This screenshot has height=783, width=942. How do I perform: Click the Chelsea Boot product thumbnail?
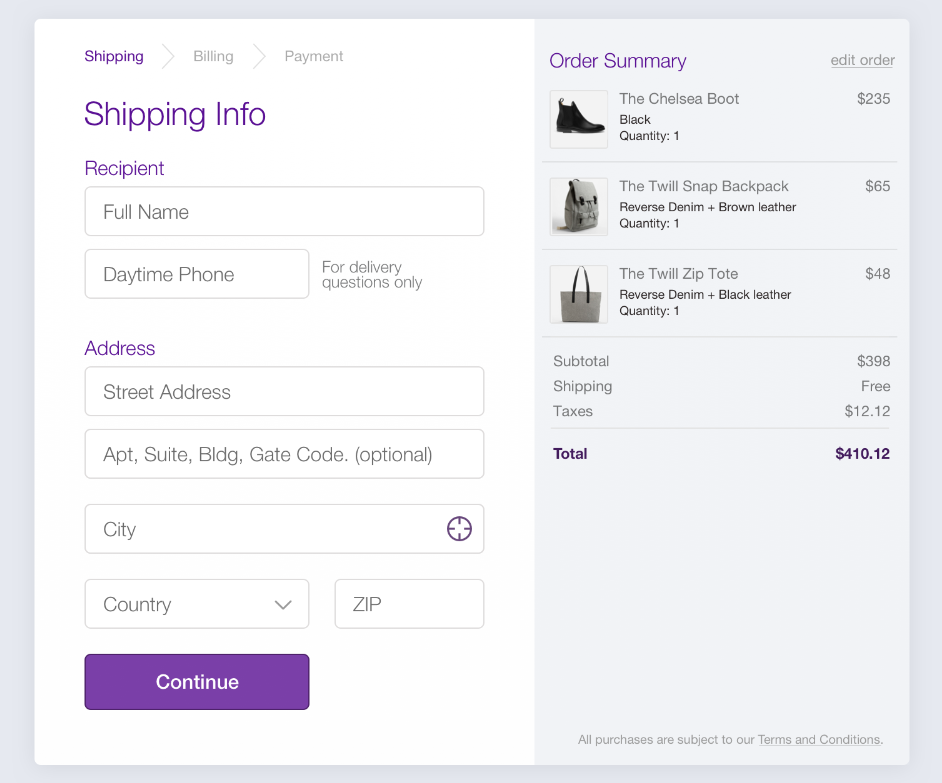(579, 119)
